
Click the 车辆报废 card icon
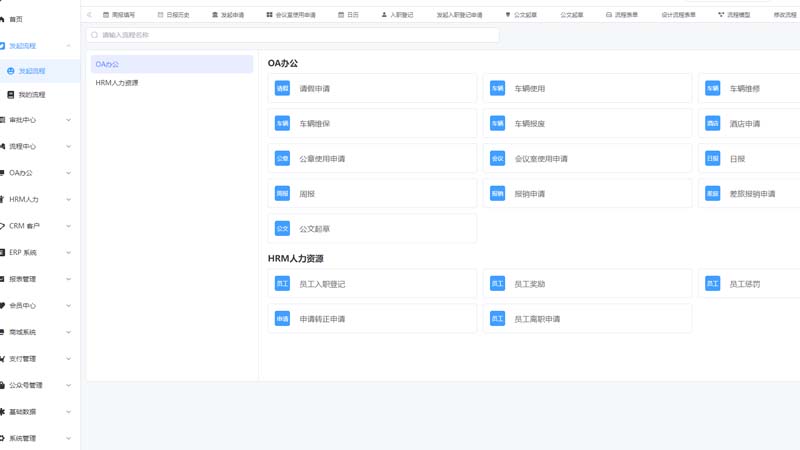(497, 123)
